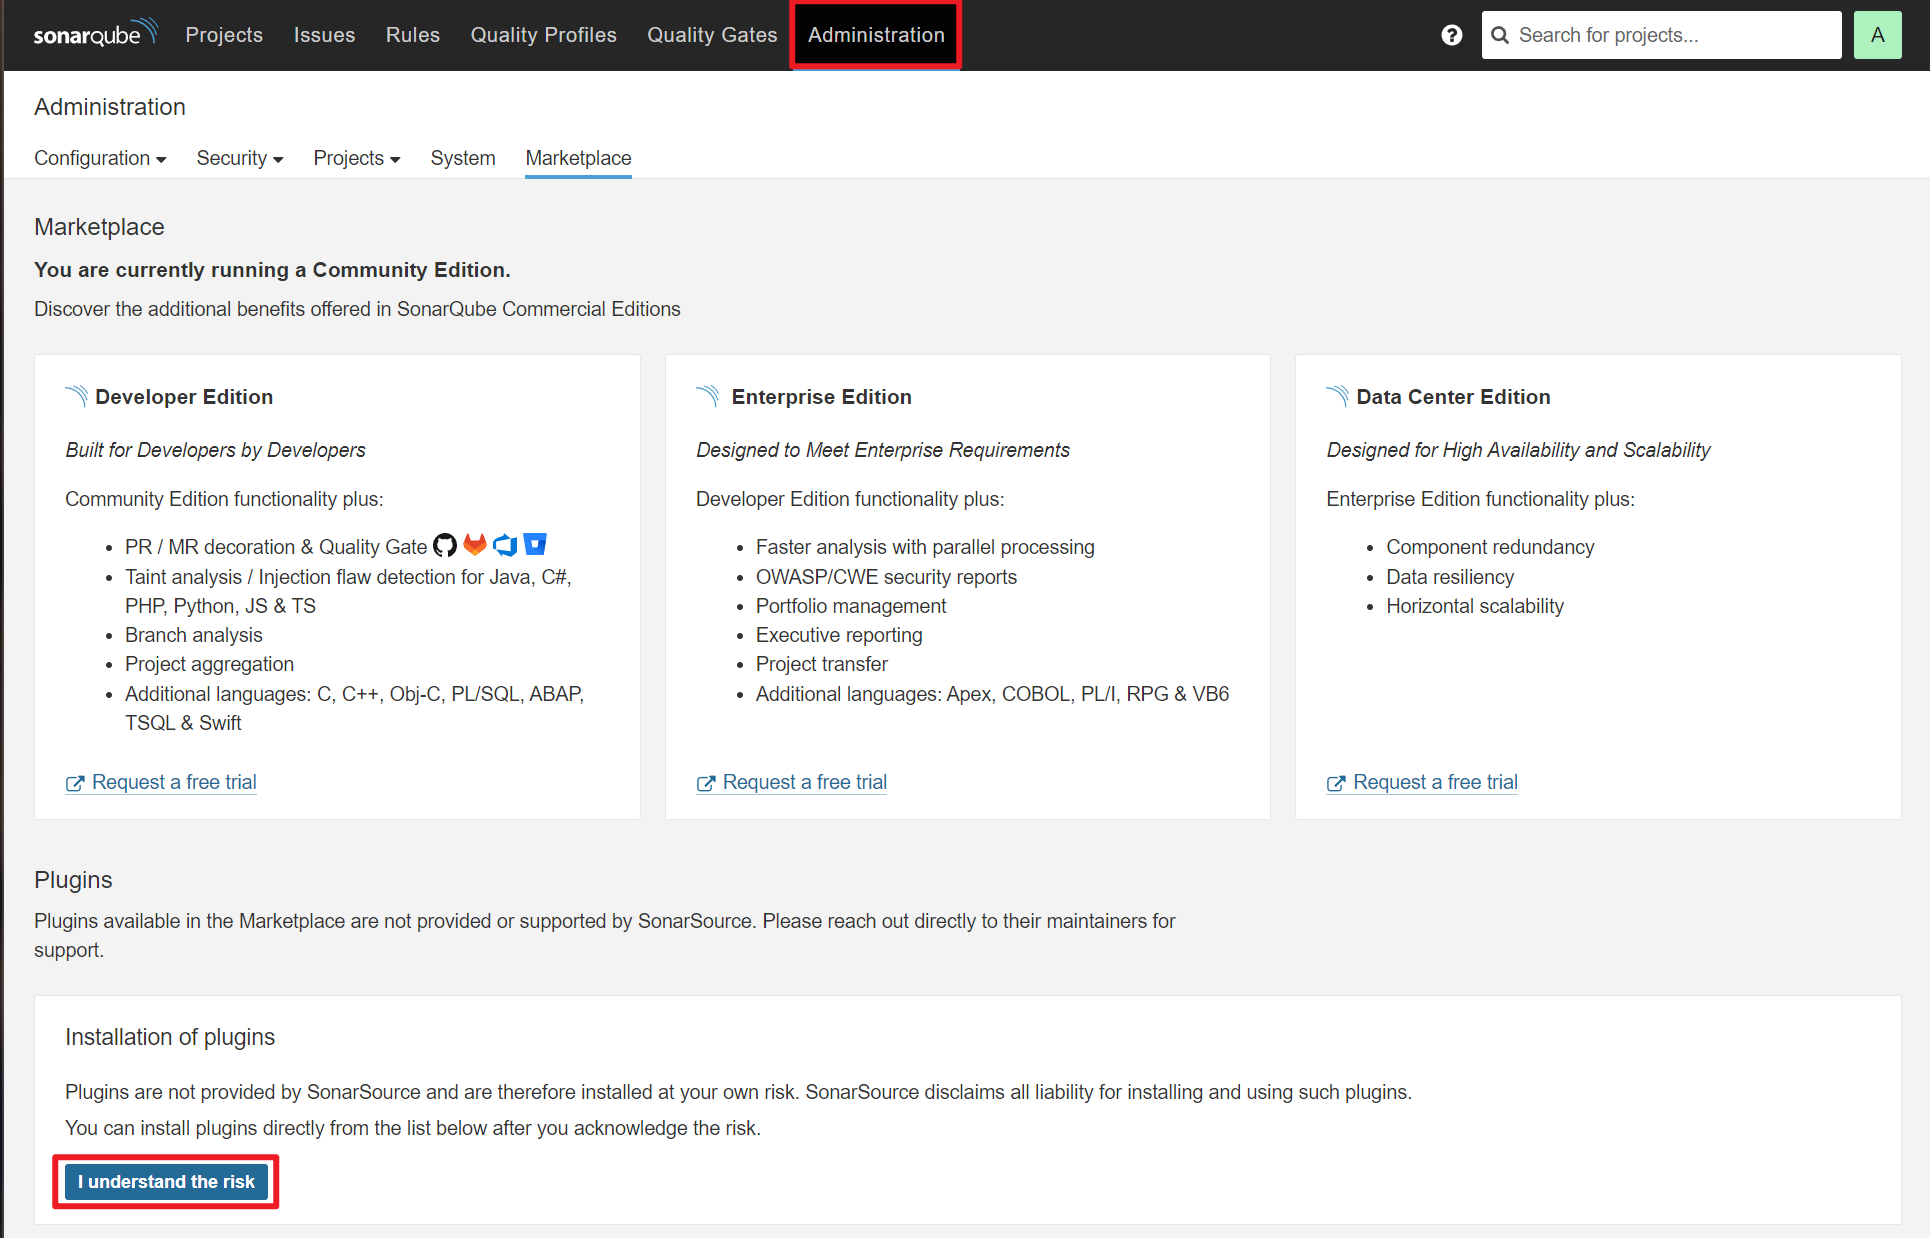Screen dimensions: 1930x1238
Task: Click the Executive reporting list item
Action: pyautogui.click(x=839, y=635)
